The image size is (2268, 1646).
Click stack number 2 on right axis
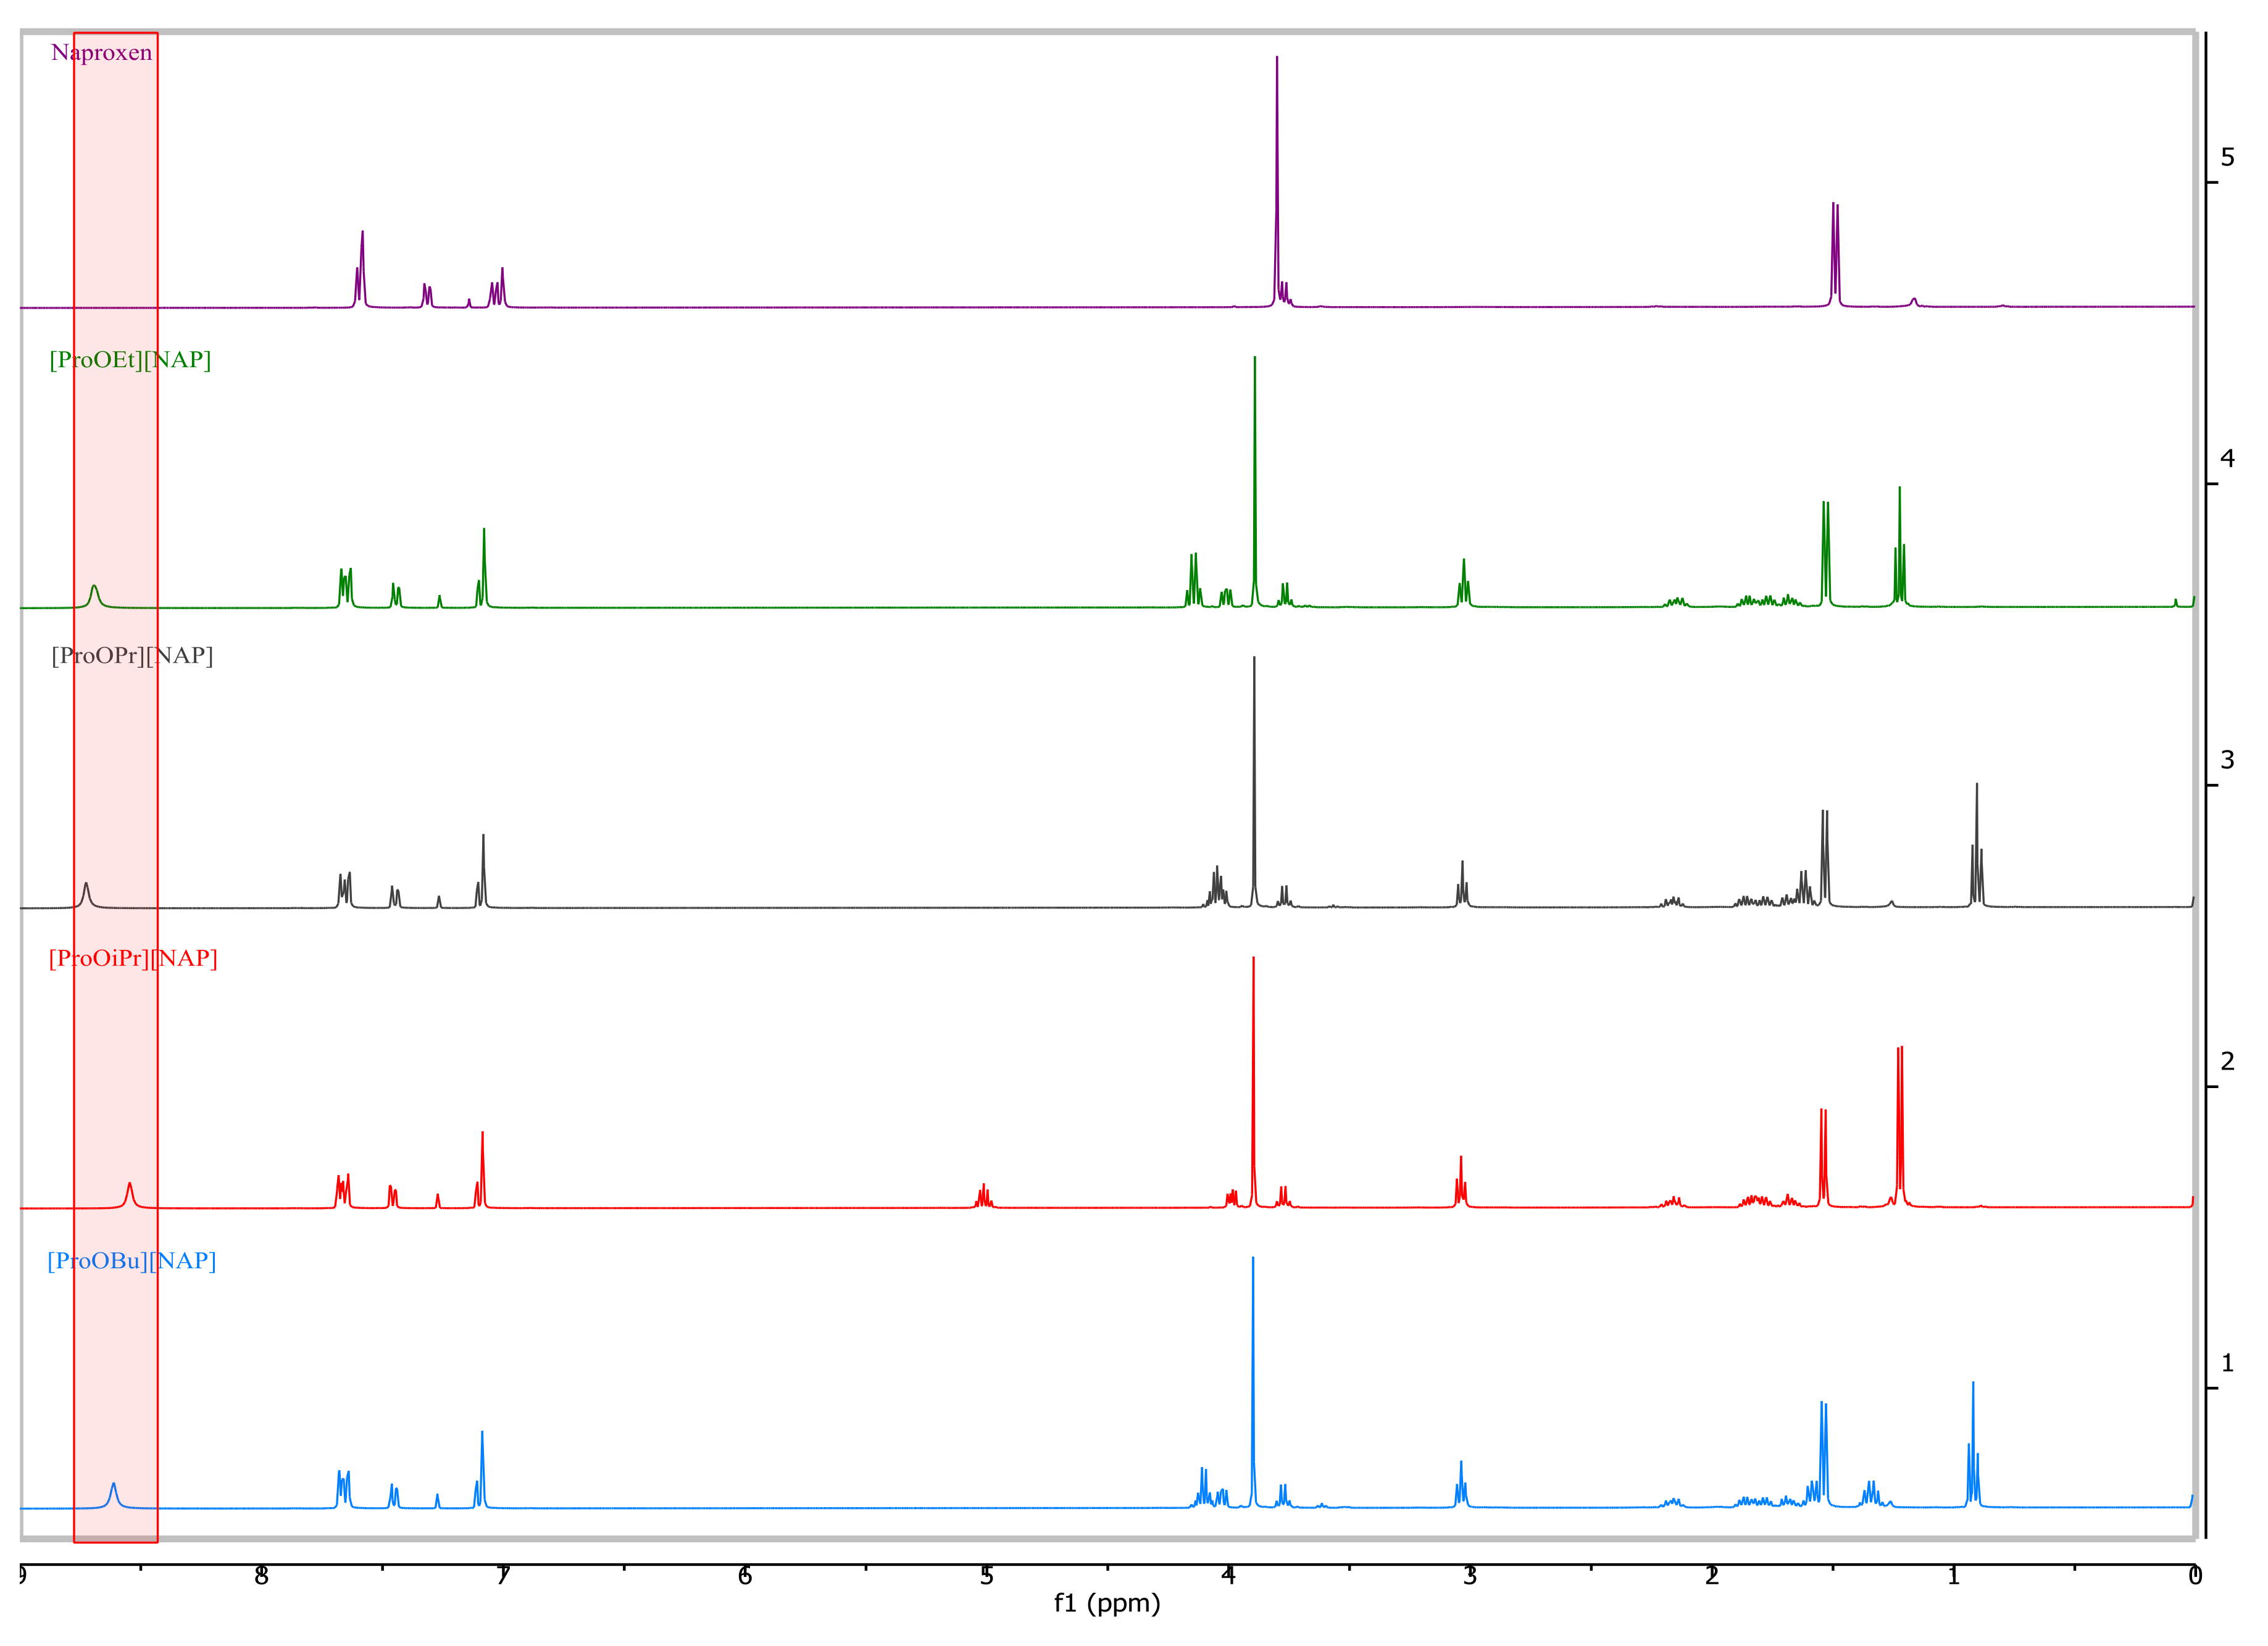[x=2227, y=1062]
